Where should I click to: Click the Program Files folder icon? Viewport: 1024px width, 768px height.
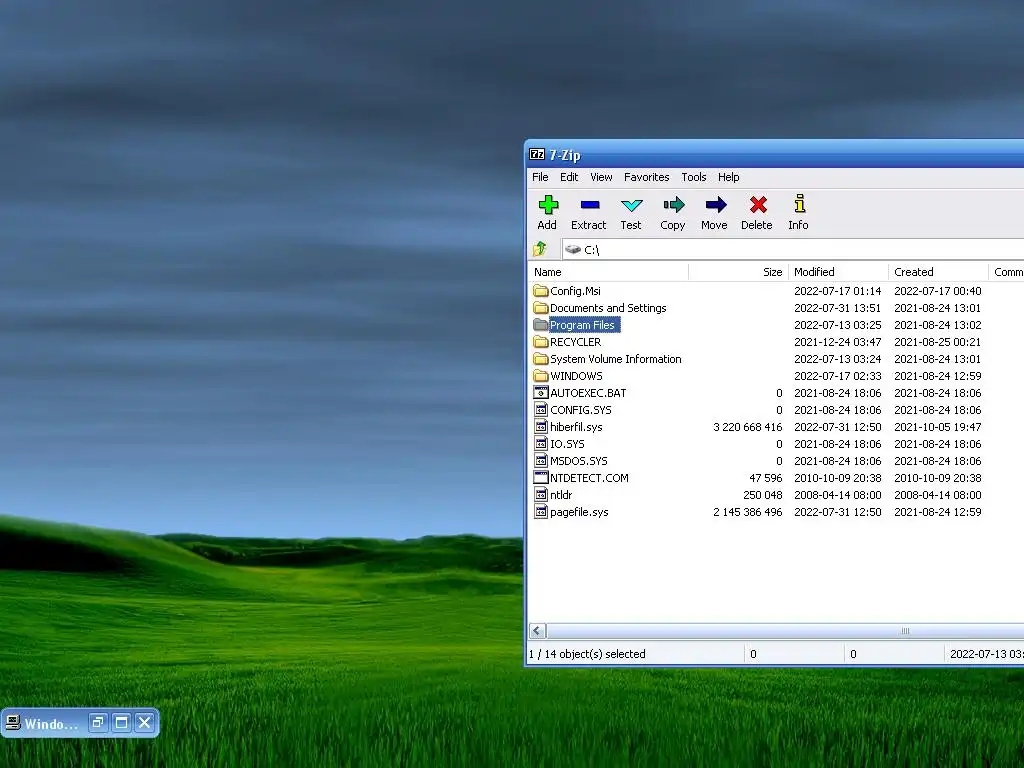(x=540, y=325)
